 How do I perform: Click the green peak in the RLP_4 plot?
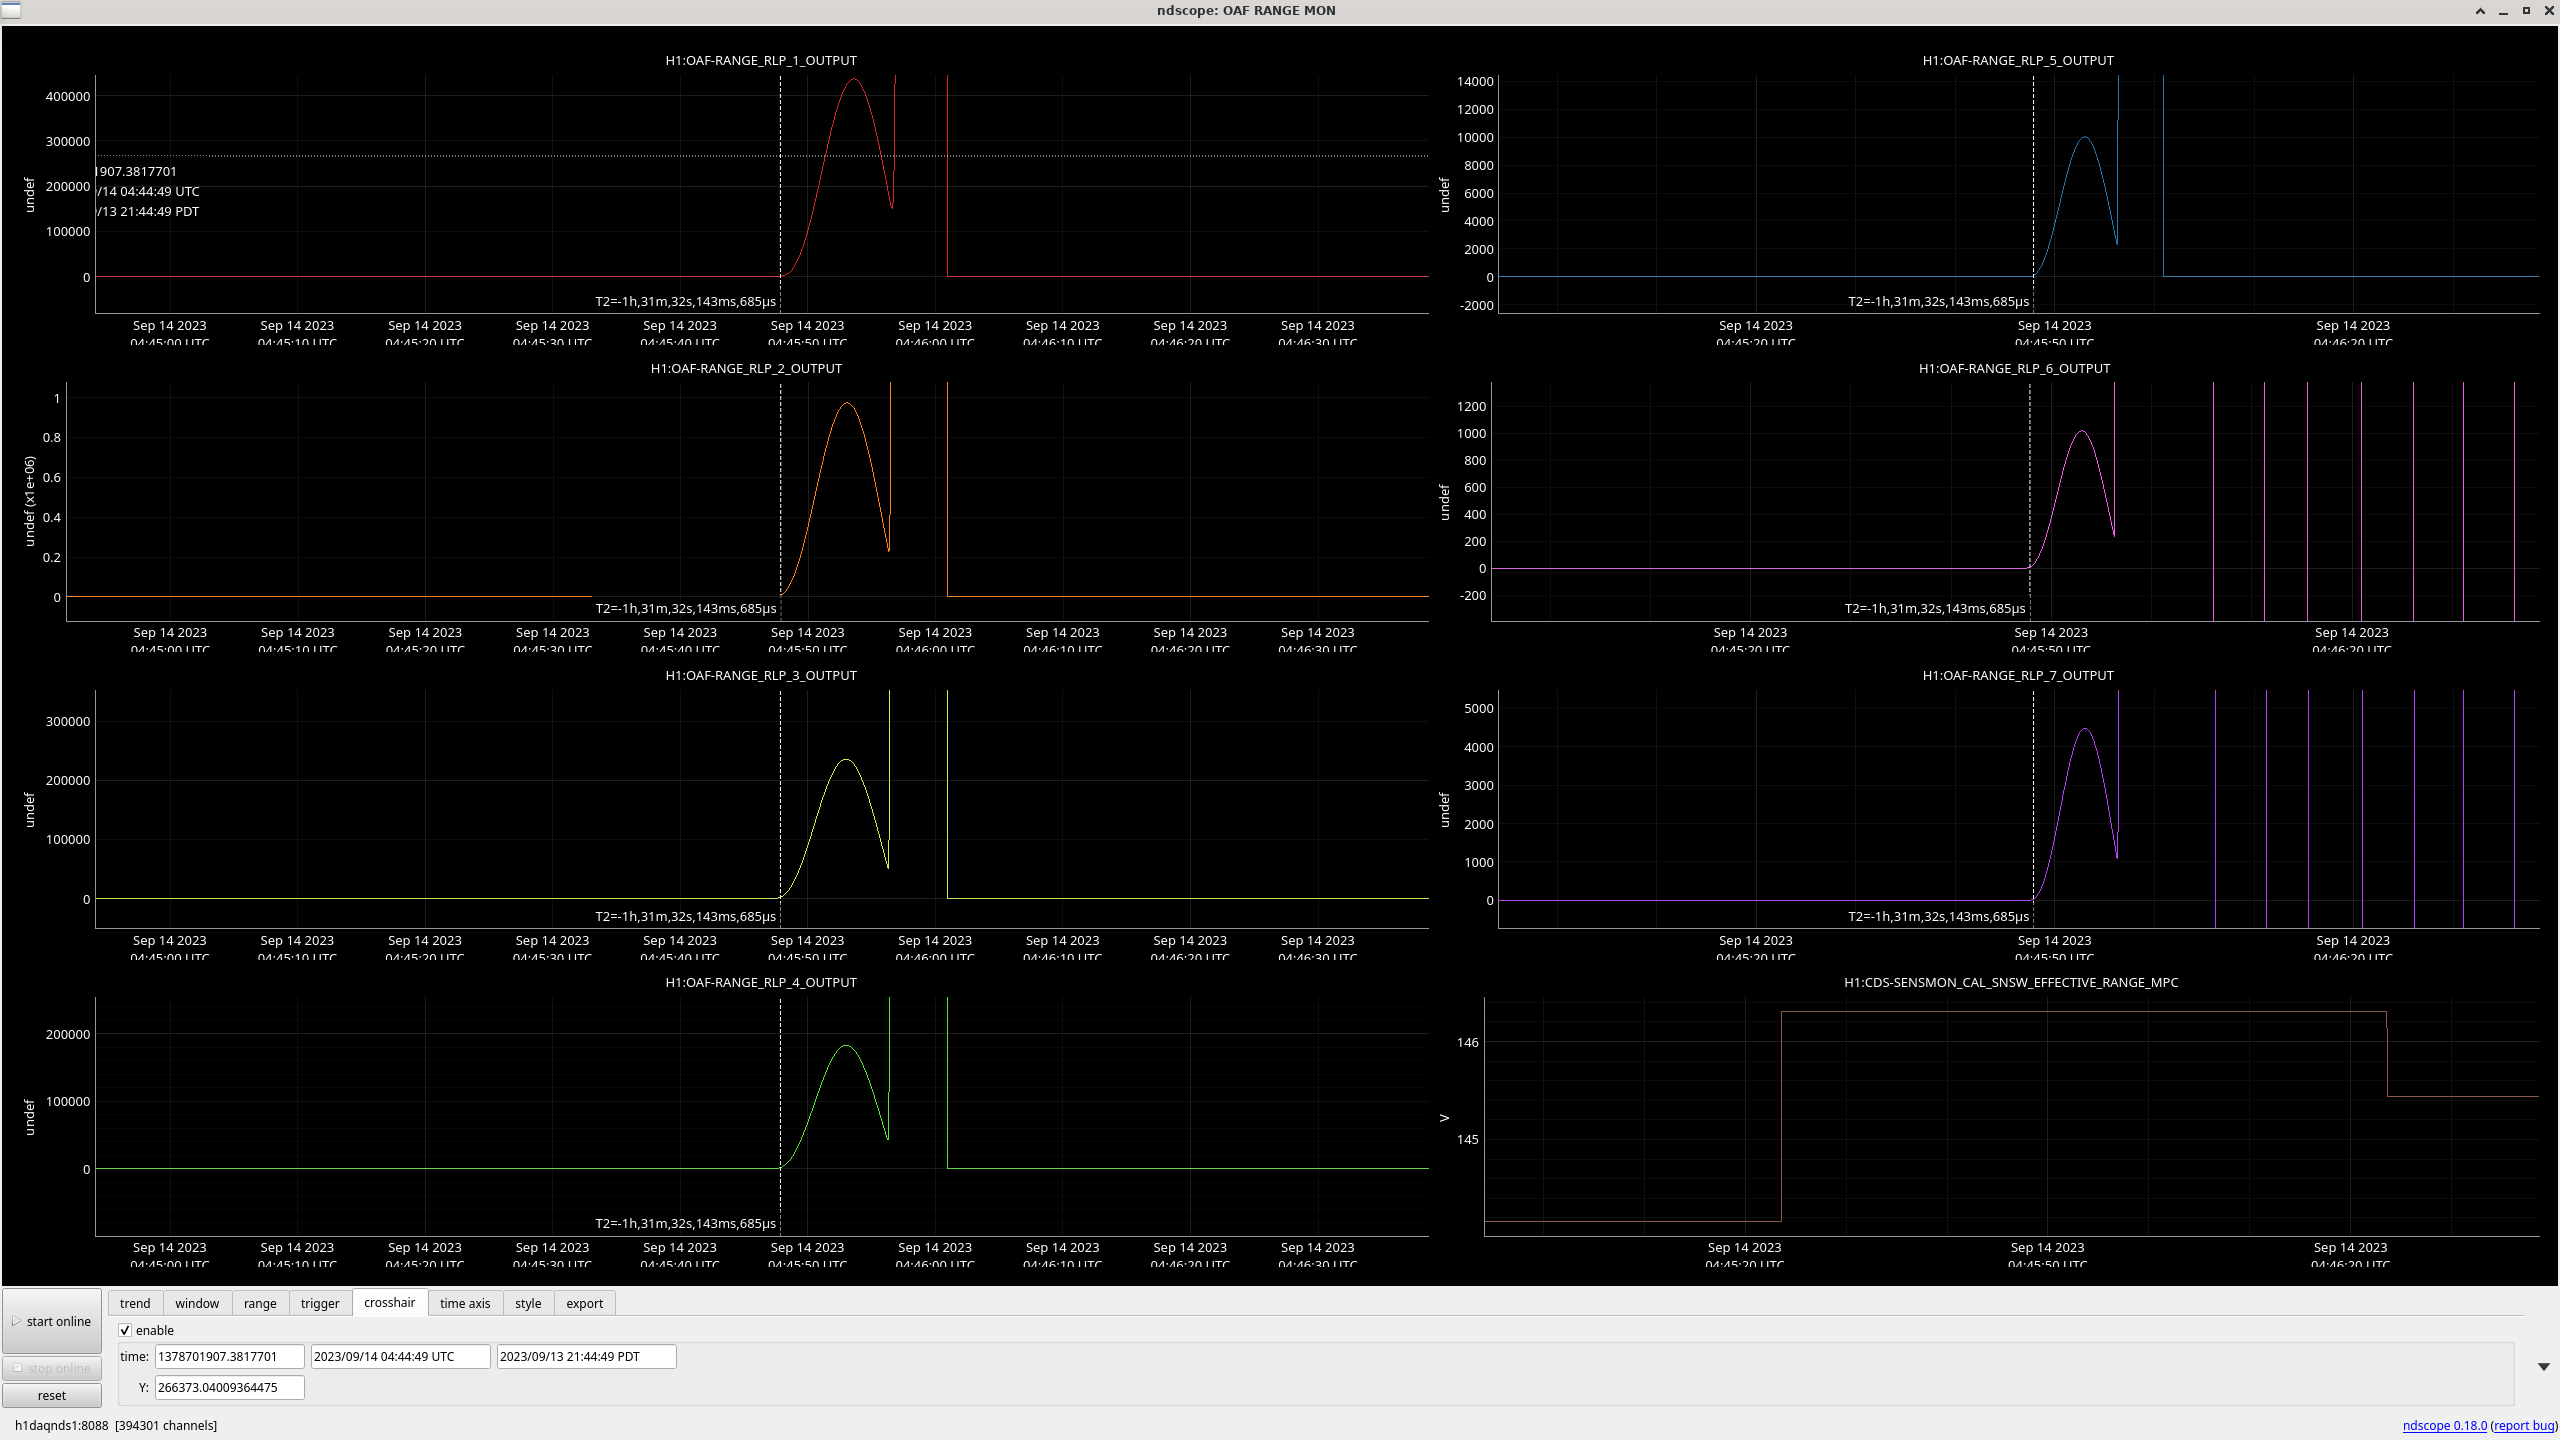pyautogui.click(x=846, y=1046)
